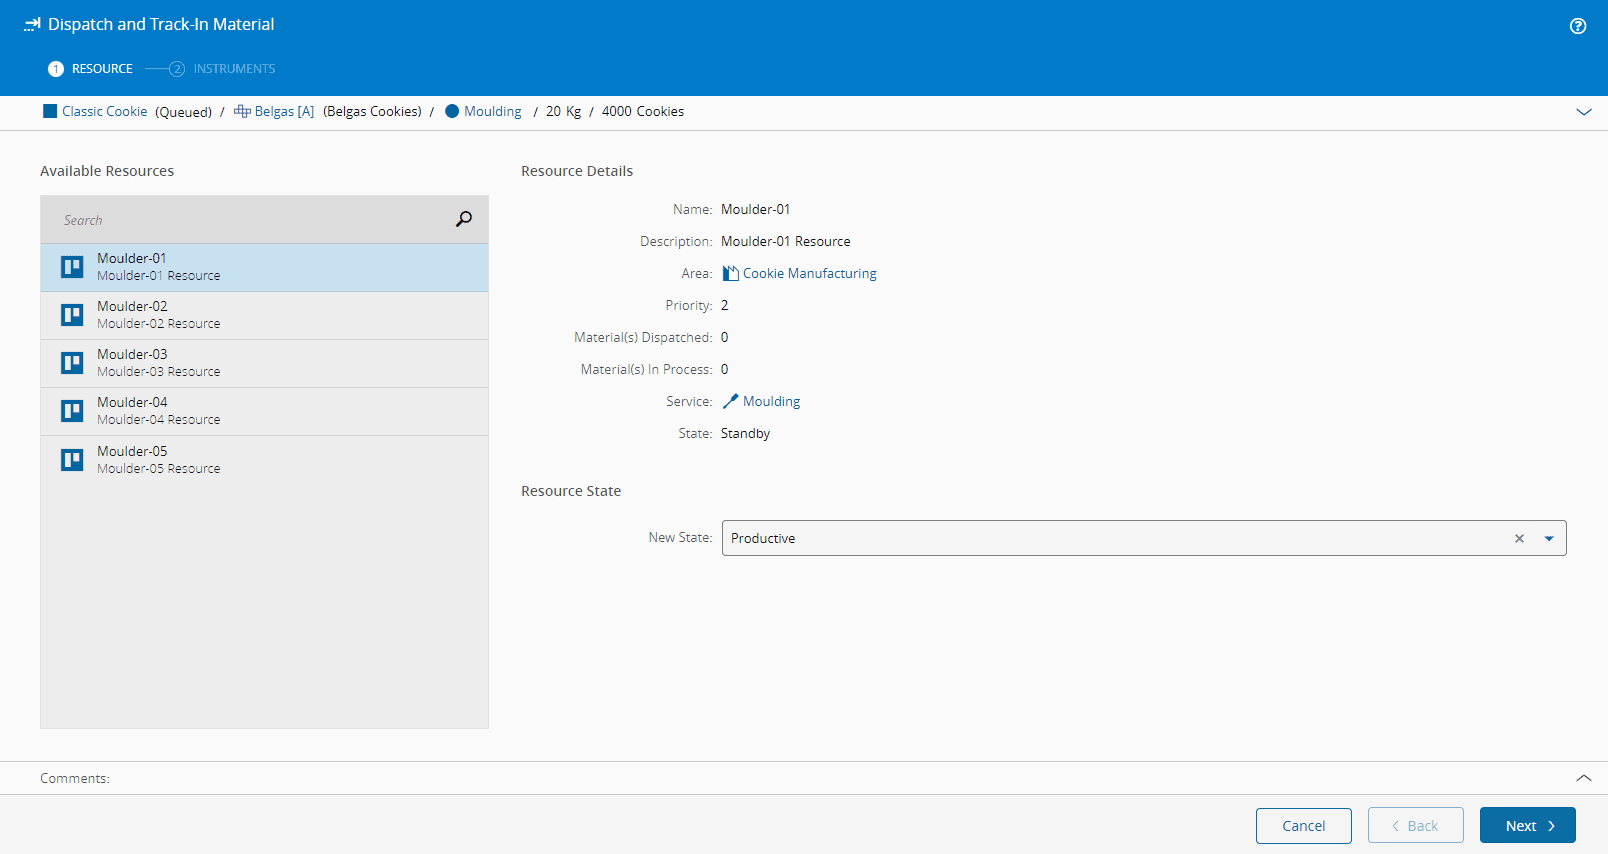Click the Cookie Manufacturing area icon
Image resolution: width=1608 pixels, height=854 pixels.
pyautogui.click(x=731, y=273)
